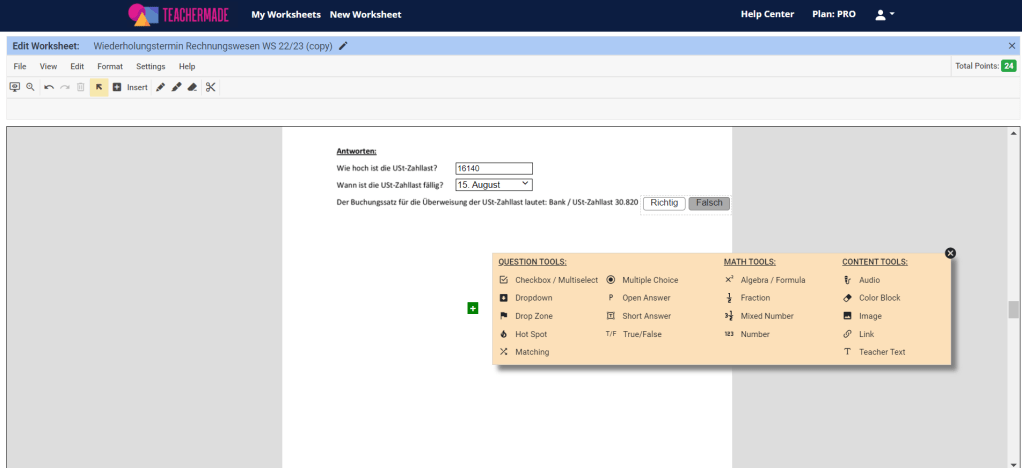Open the Help Center link
This screenshot has height=468, width=1022.
click(x=767, y=14)
